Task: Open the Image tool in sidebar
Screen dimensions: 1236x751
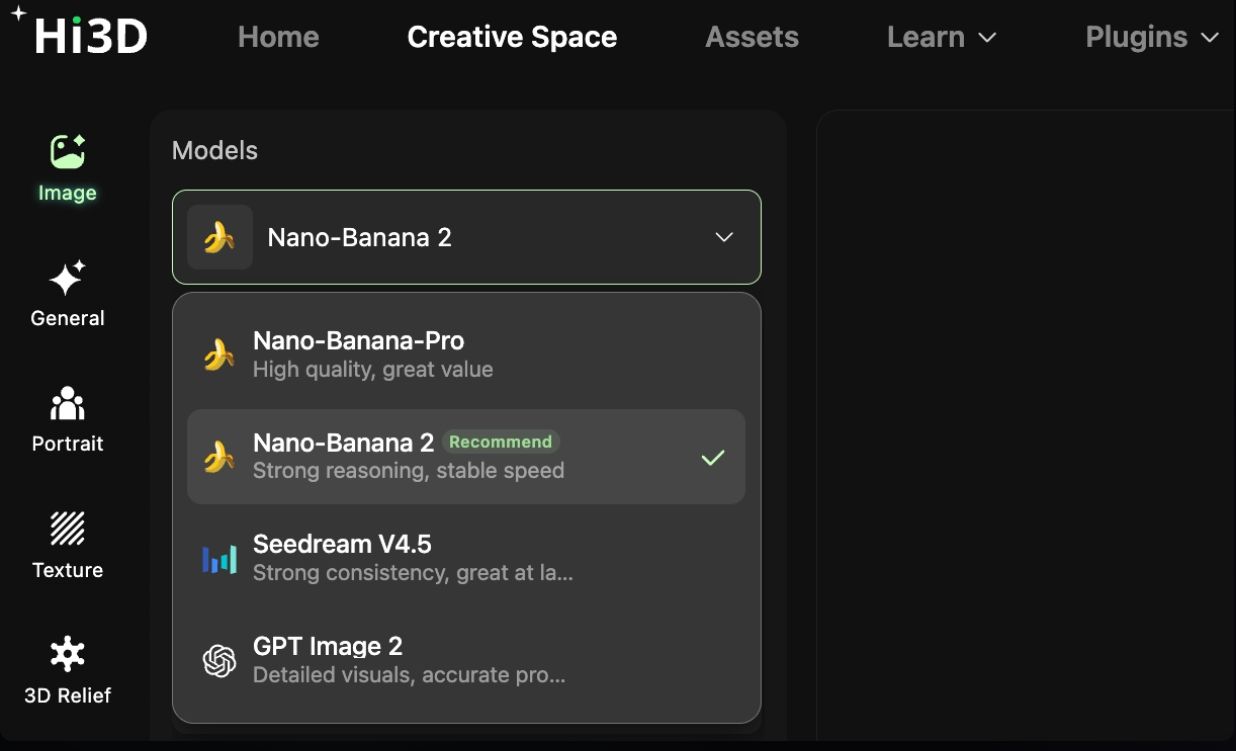Action: (x=67, y=167)
